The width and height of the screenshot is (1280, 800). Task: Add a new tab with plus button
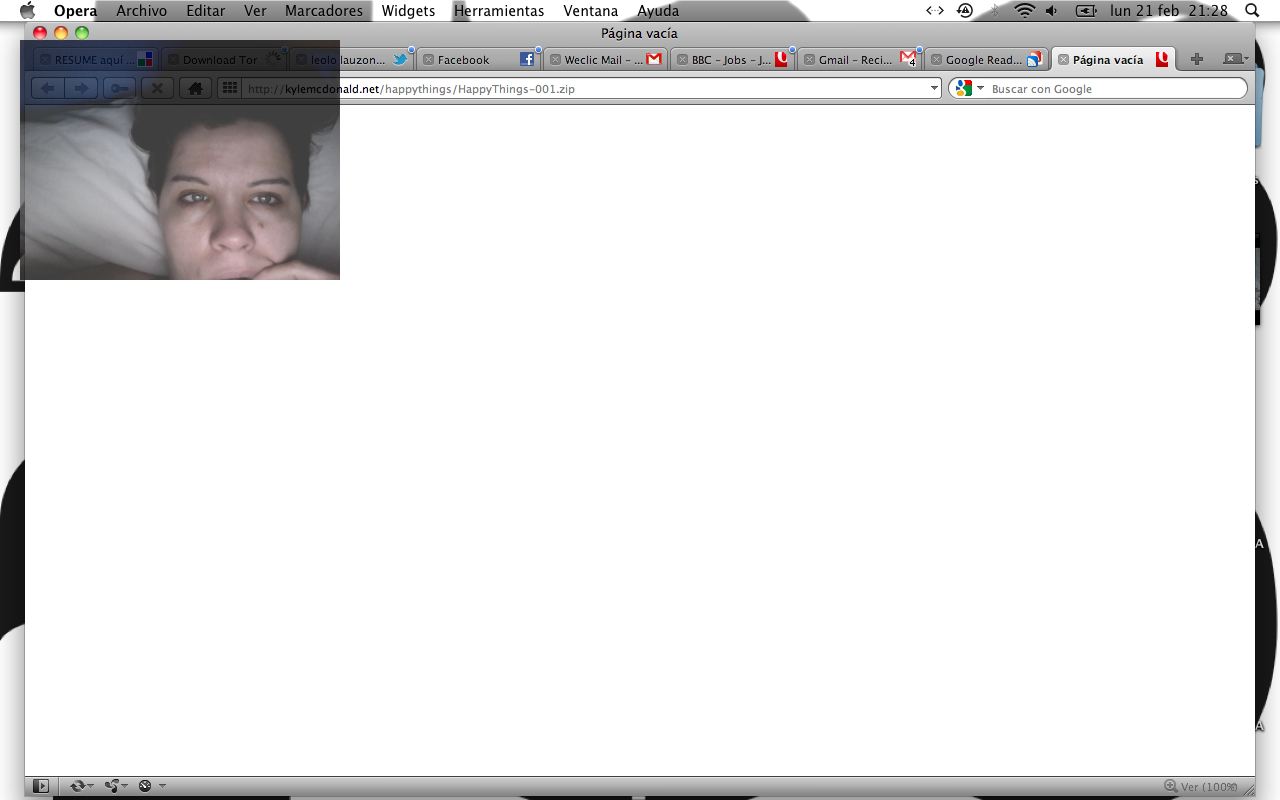[1196, 59]
